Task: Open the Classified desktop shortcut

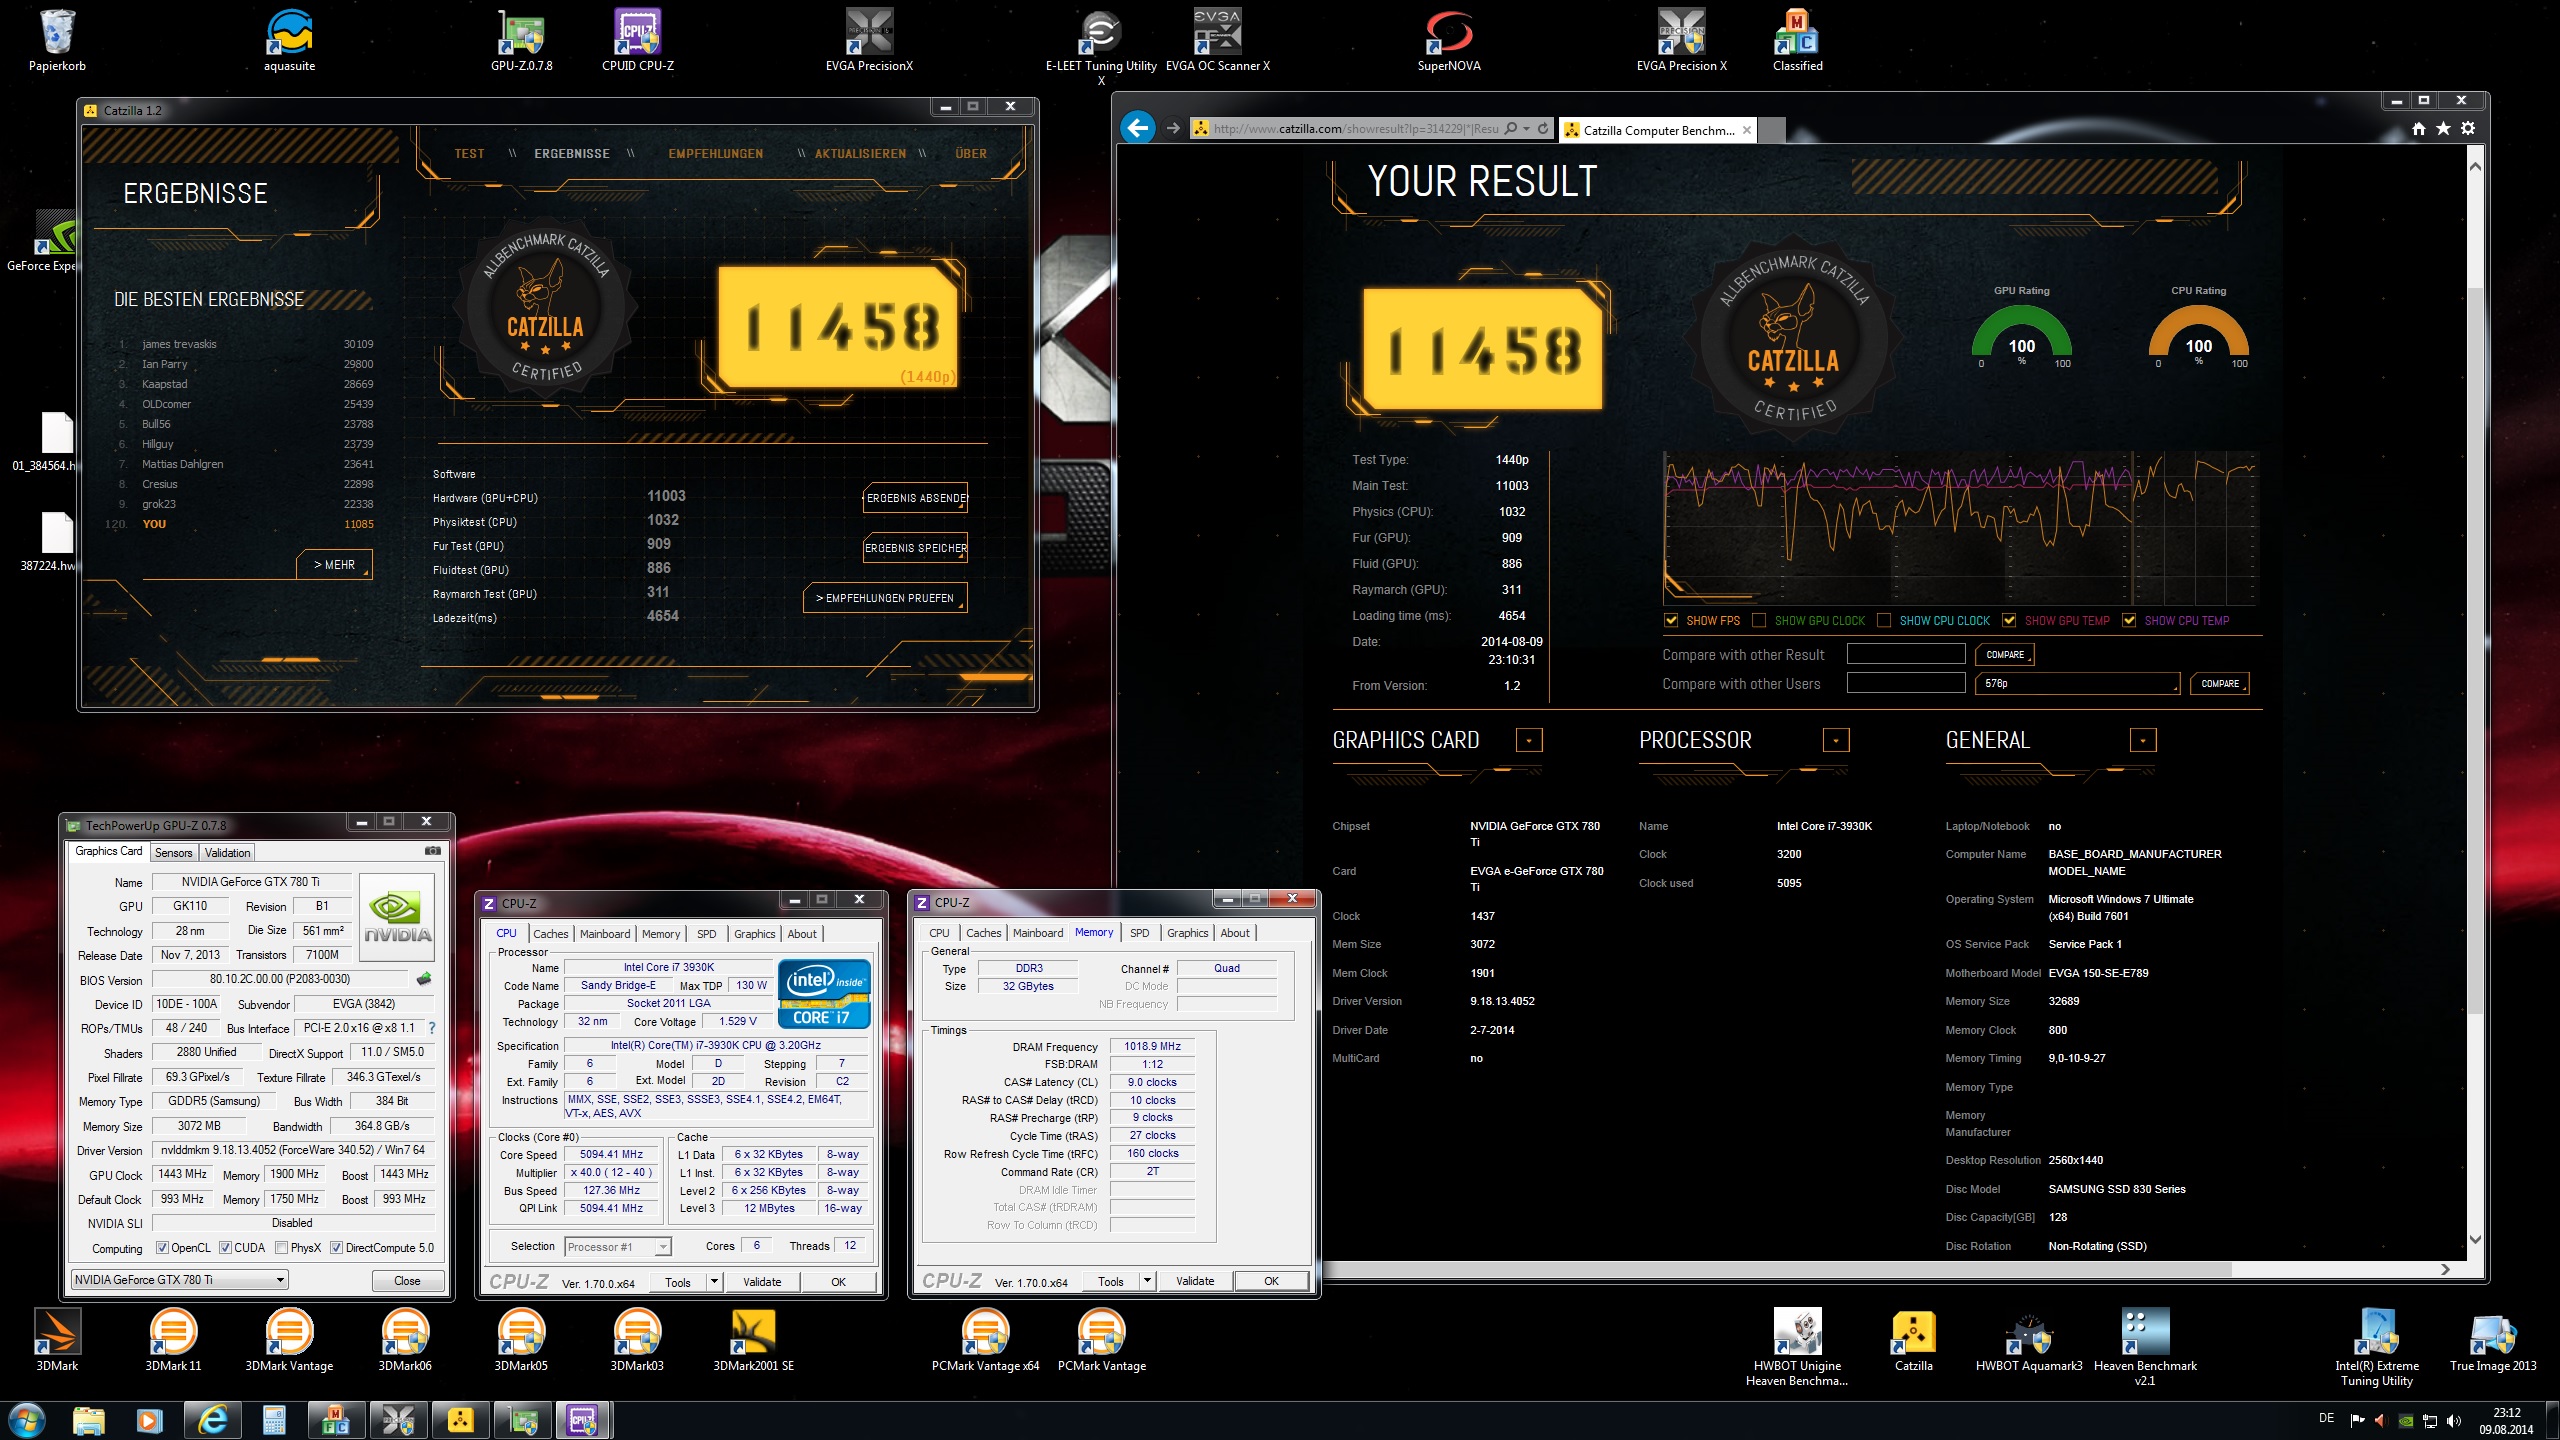Action: [1797, 40]
